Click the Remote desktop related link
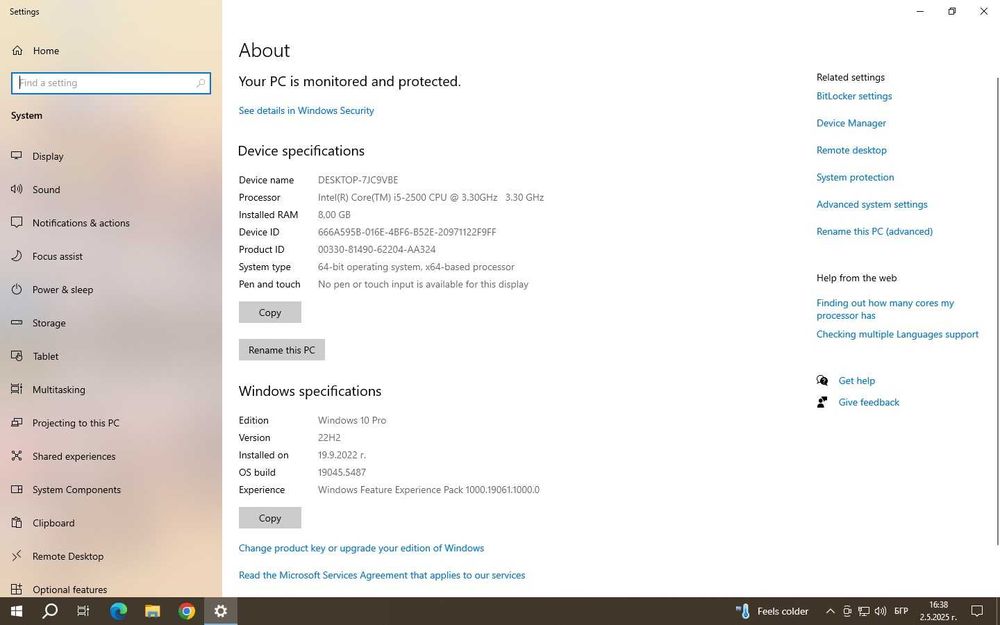The width and height of the screenshot is (1000, 625). [851, 151]
